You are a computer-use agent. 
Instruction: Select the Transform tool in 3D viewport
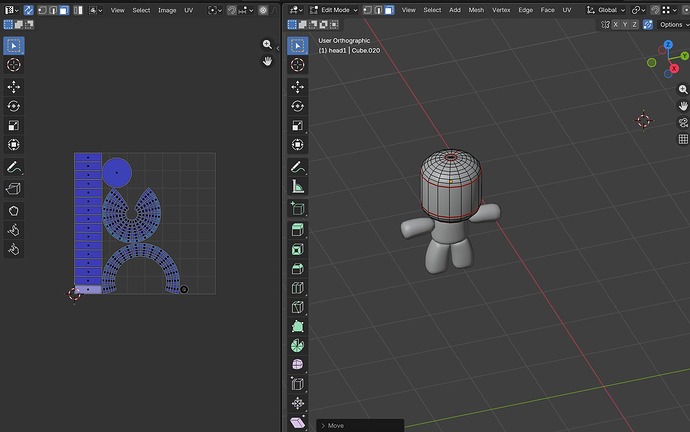tap(297, 145)
